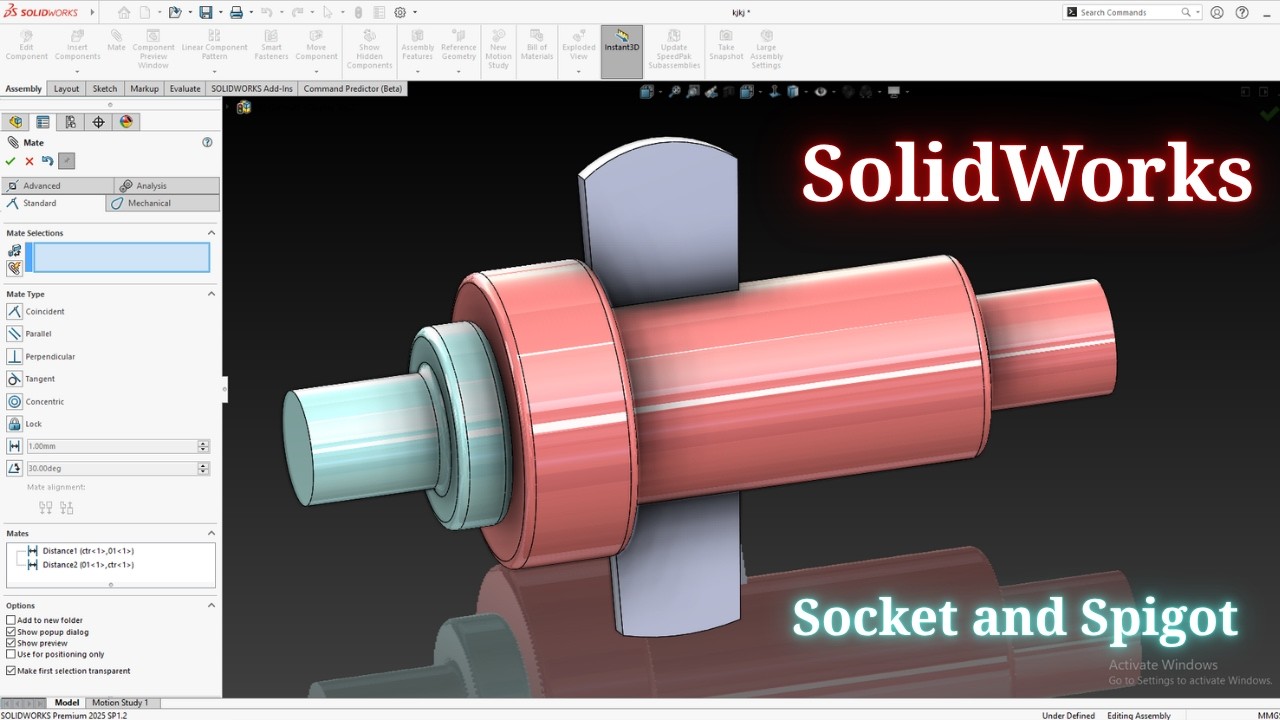The image size is (1280, 720).
Task: Open the Search Commands dropdown arrow
Action: coord(1197,13)
